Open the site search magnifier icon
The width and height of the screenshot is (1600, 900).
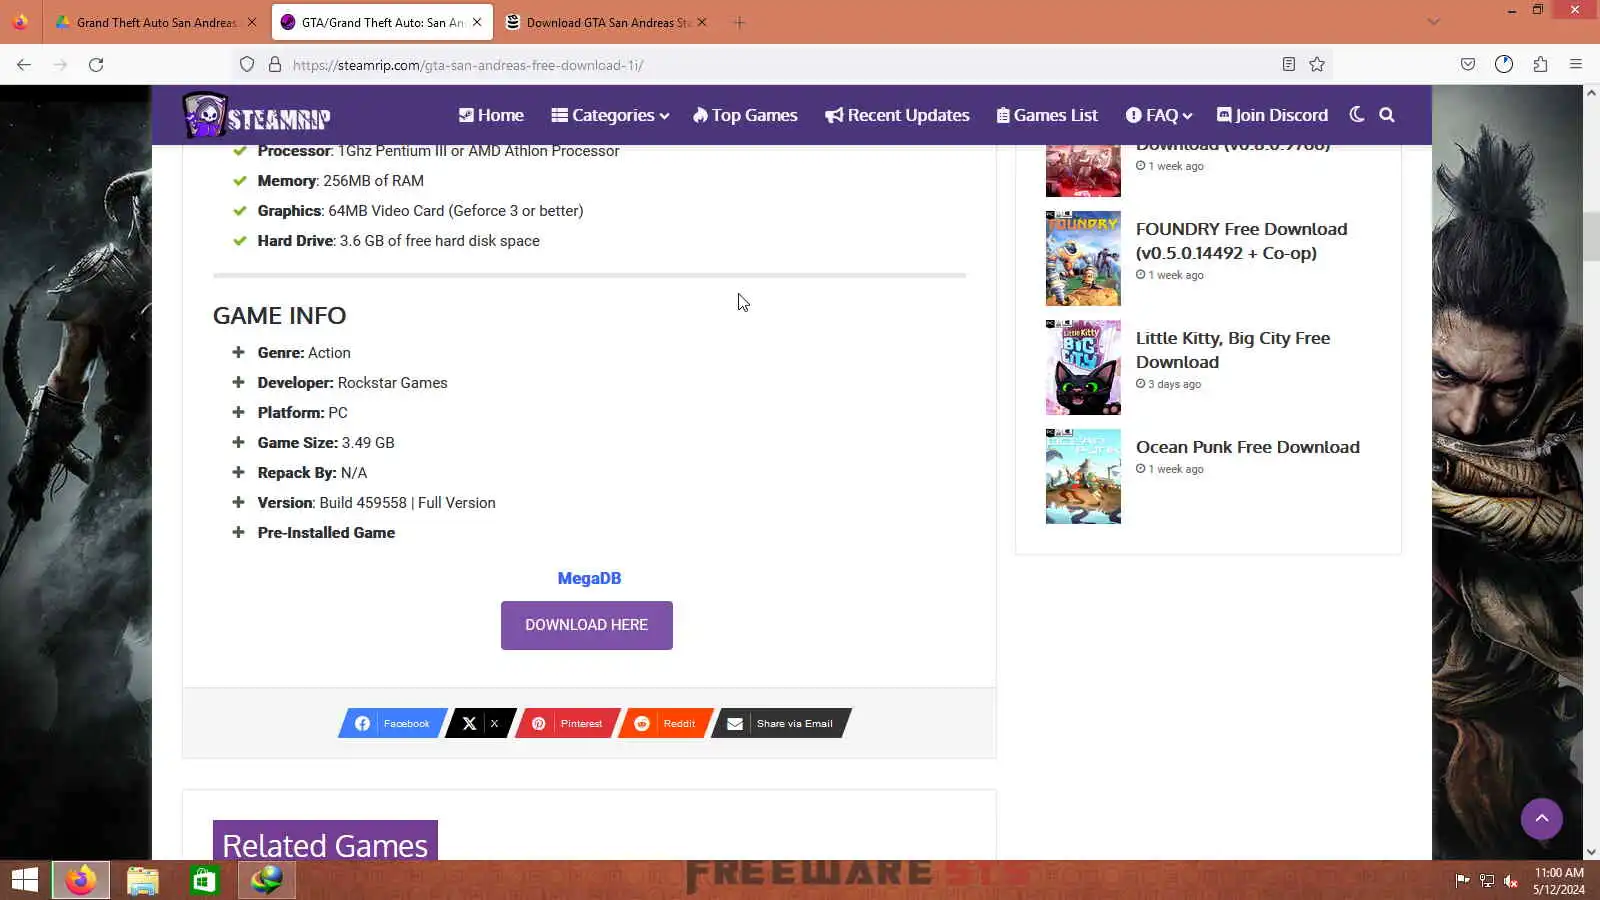[x=1387, y=115]
